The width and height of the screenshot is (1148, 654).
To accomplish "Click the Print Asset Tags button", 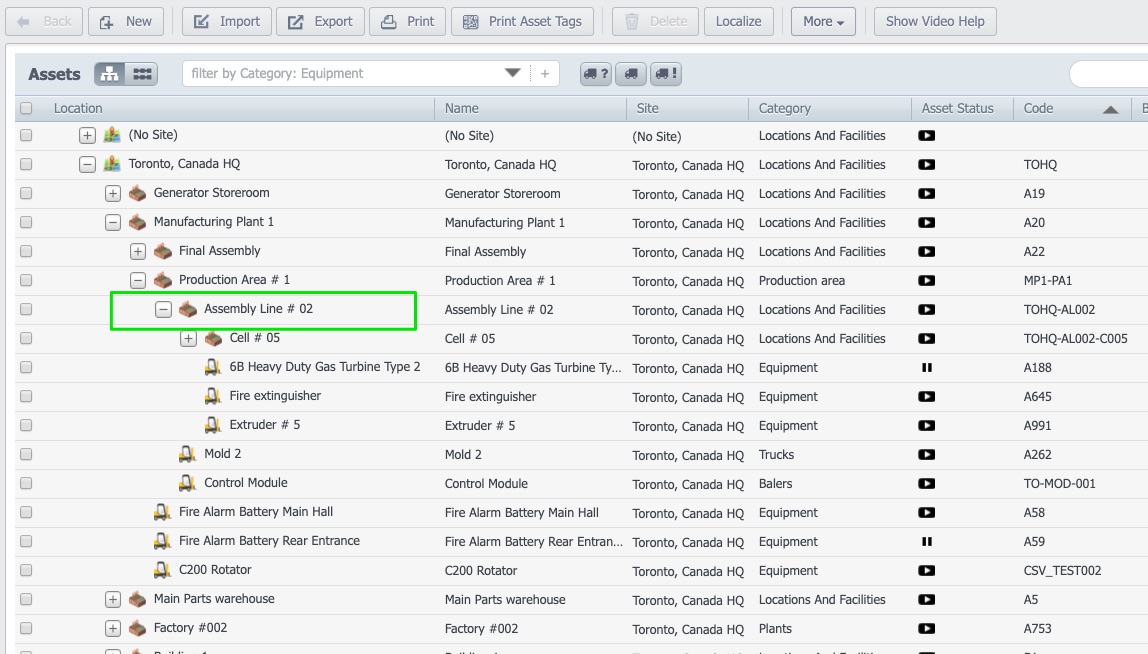I will (523, 21).
